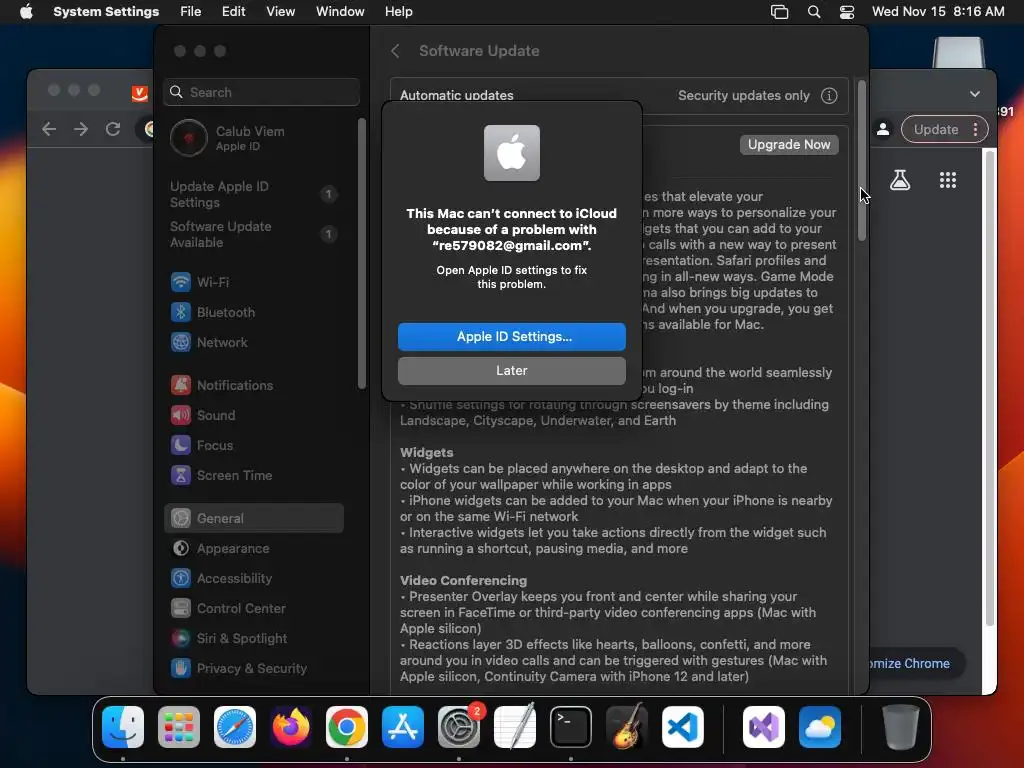Screen dimensions: 1024x768
Task: Open Launchpad from the Dock
Action: point(178,727)
